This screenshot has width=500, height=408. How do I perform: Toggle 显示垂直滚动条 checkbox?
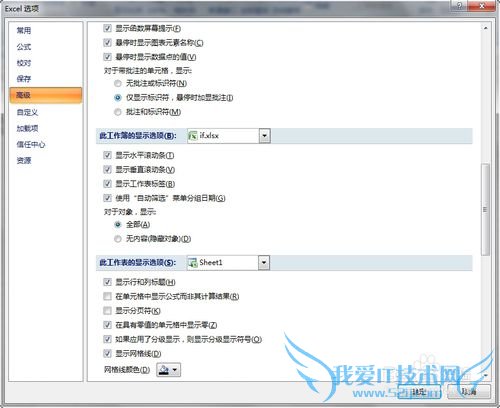pyautogui.click(x=107, y=170)
